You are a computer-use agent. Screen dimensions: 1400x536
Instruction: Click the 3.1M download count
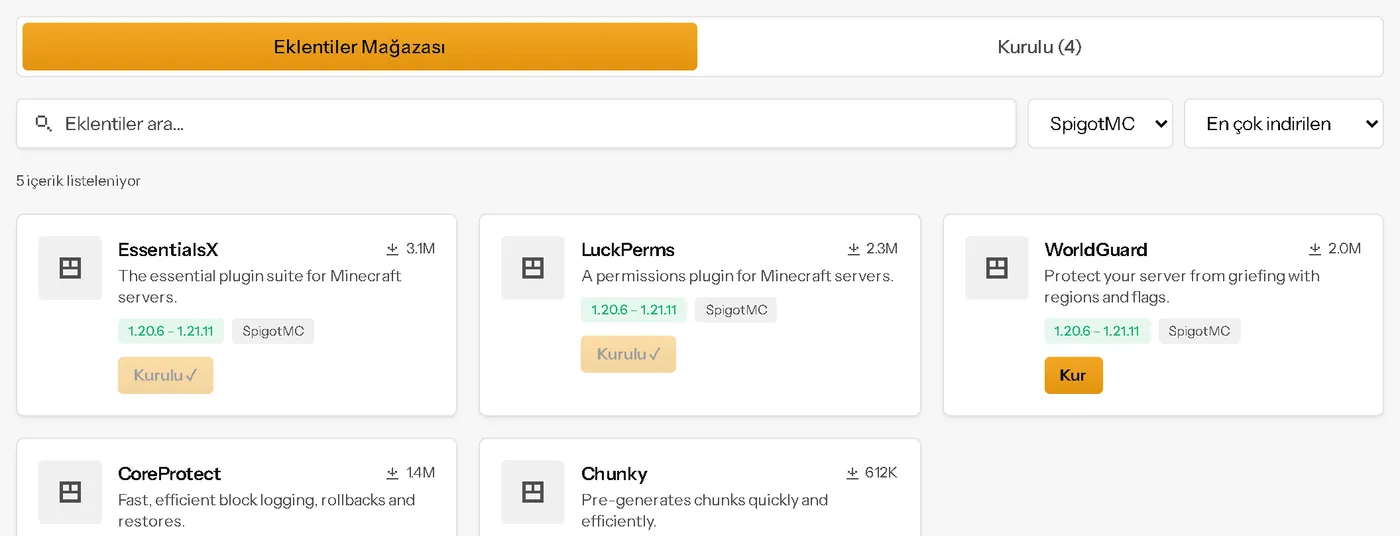pos(420,249)
